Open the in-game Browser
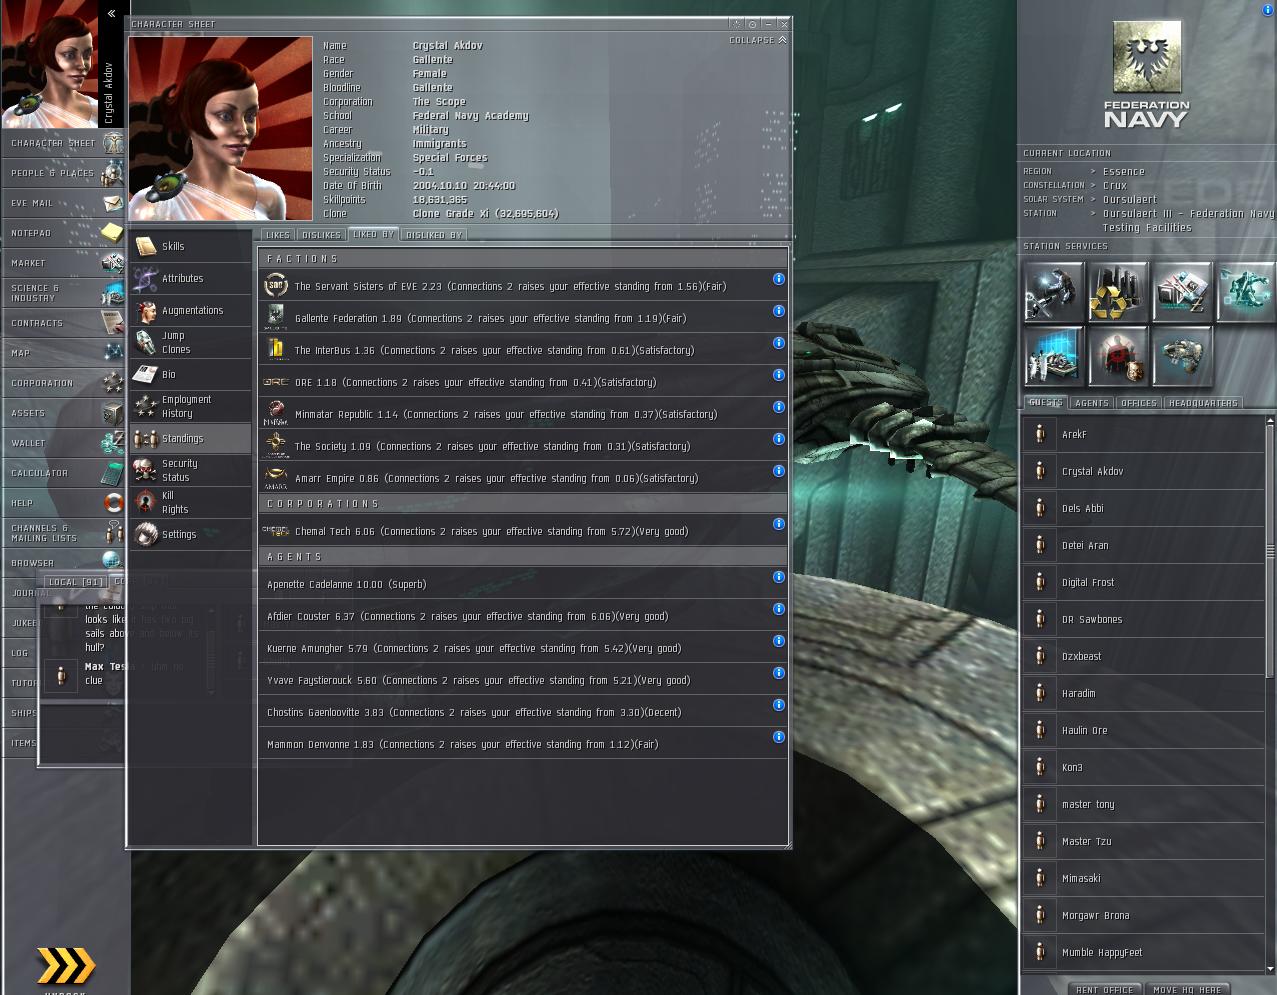Viewport: 1277px width, 995px height. point(63,563)
